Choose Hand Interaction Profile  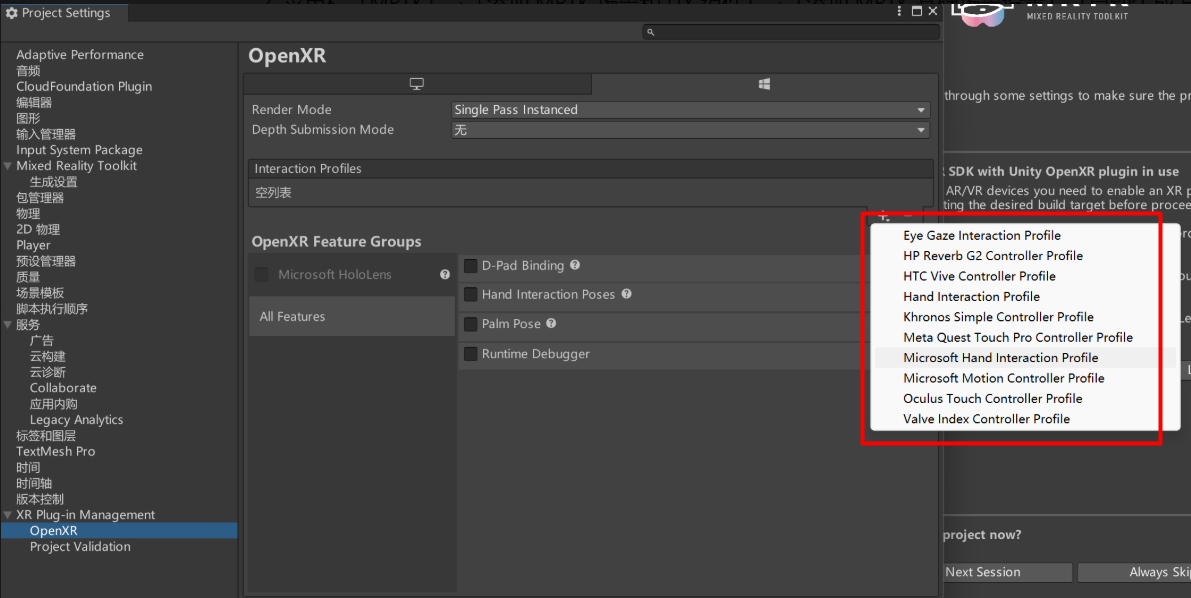971,297
